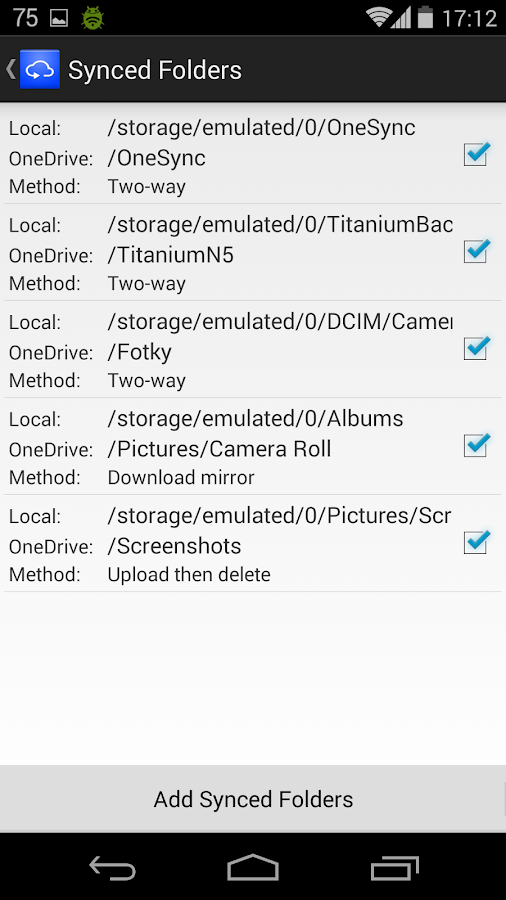The image size is (506, 900).
Task: Open the /Screenshots folder pair entry
Action: pos(253,543)
